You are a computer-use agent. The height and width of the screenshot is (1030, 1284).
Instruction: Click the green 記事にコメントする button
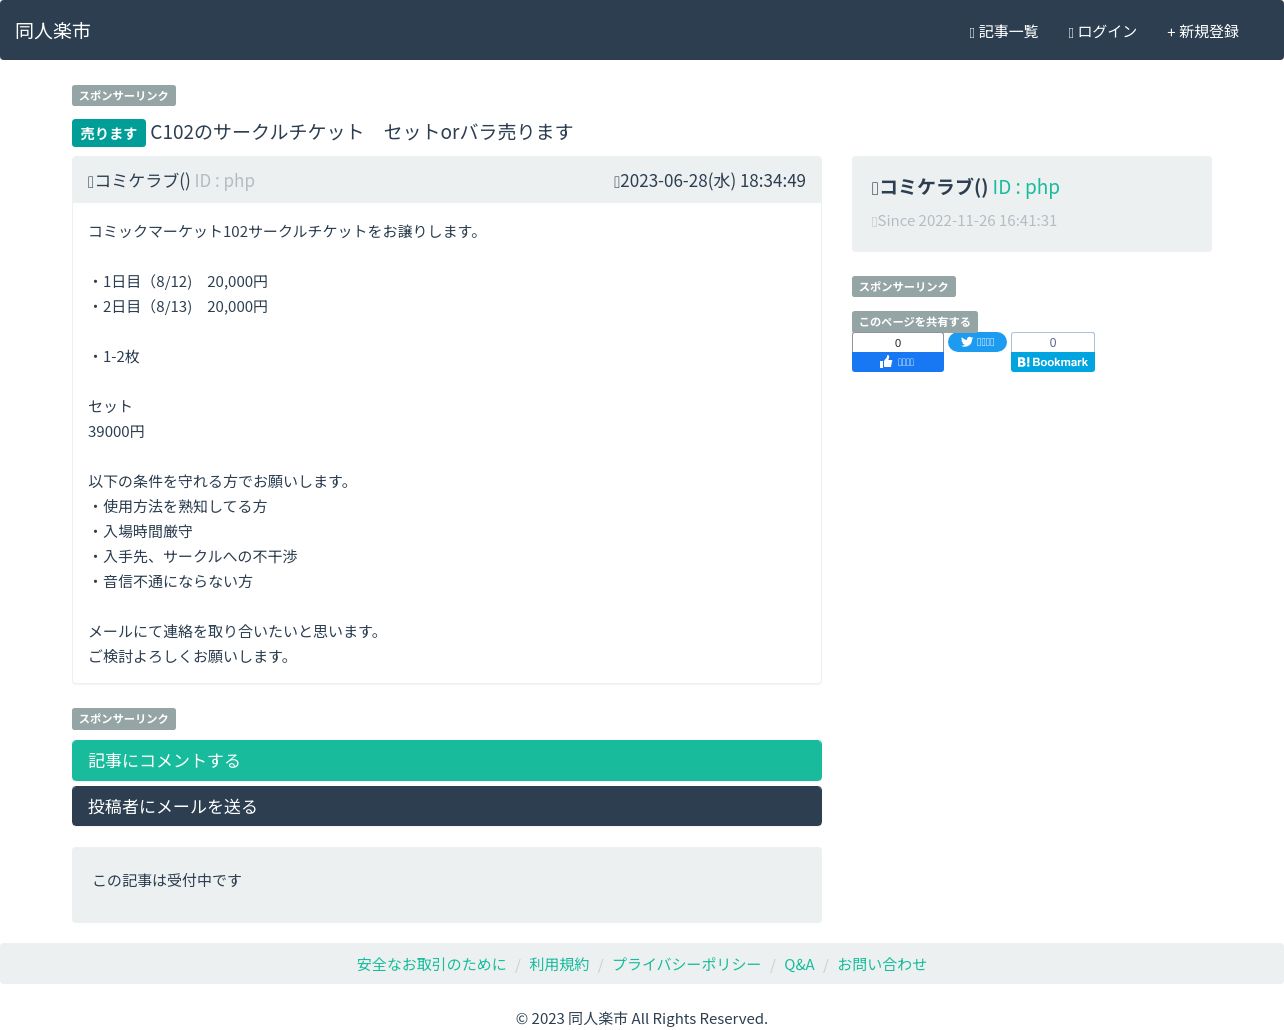pyautogui.click(x=447, y=760)
